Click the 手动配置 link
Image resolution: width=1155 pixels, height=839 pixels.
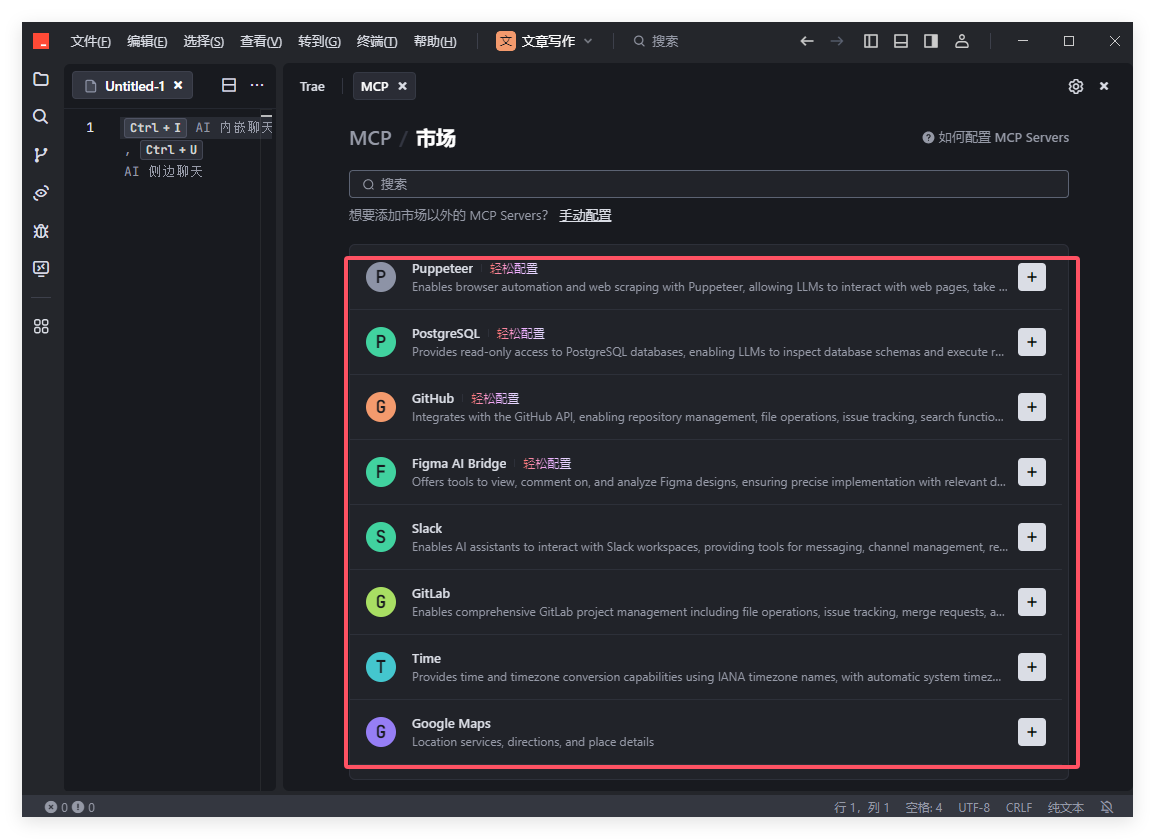(585, 215)
